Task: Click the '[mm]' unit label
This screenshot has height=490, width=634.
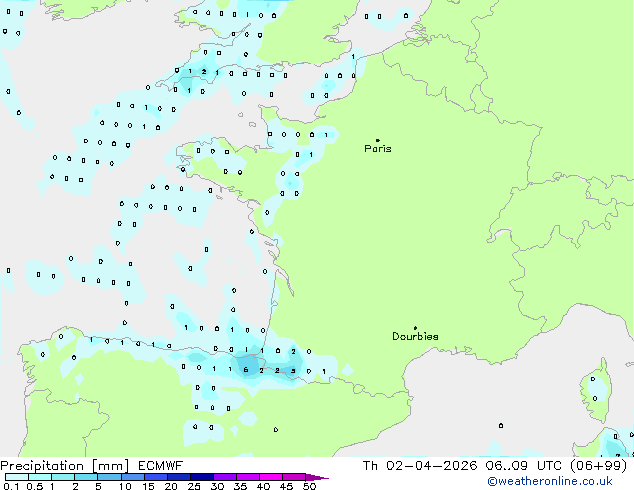Action: tap(110, 466)
